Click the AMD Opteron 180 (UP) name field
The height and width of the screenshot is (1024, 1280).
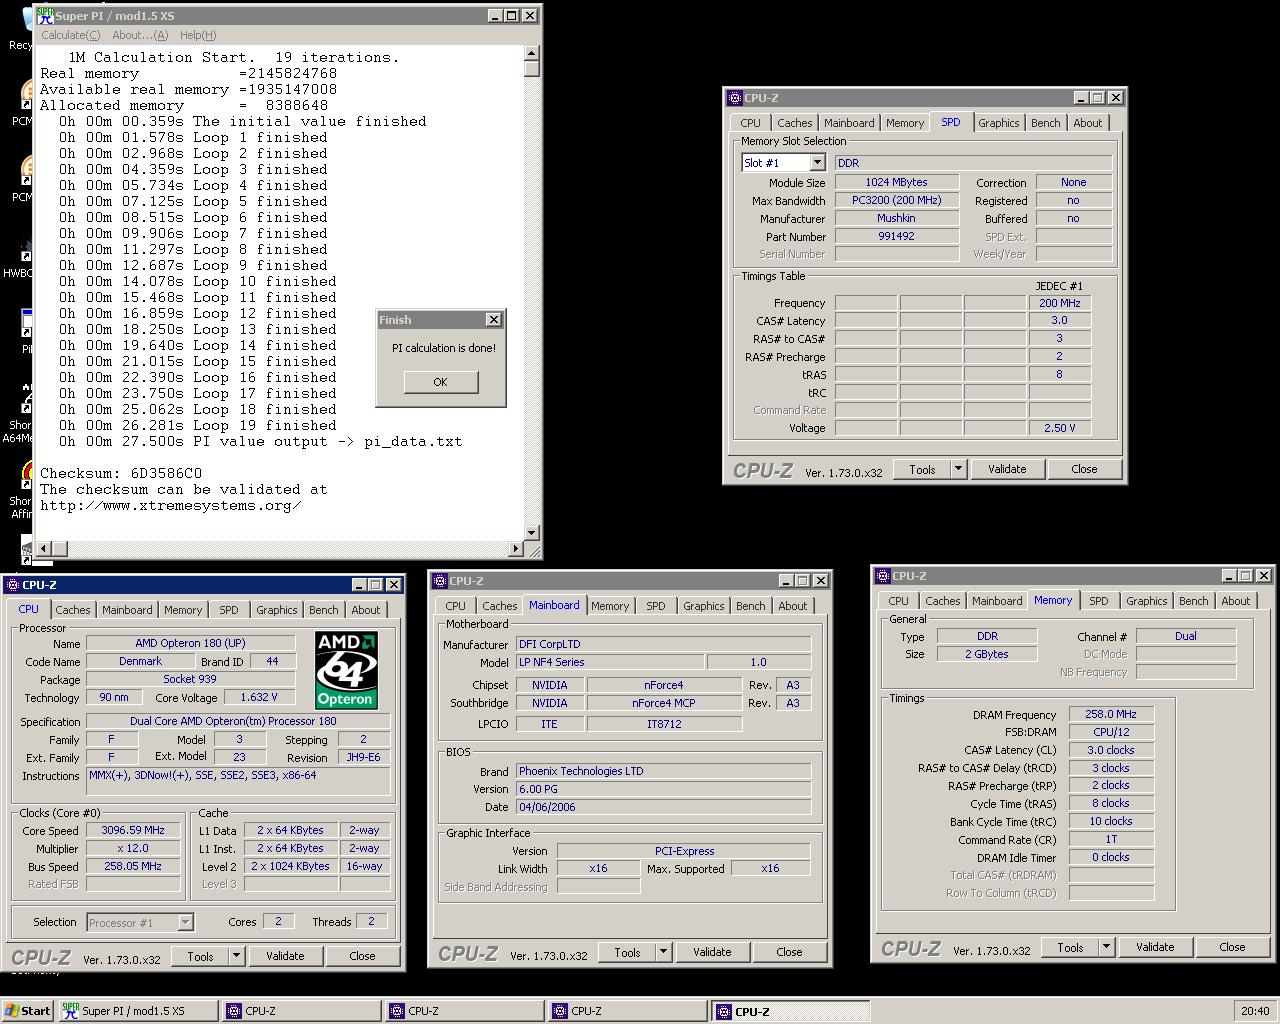click(x=190, y=643)
